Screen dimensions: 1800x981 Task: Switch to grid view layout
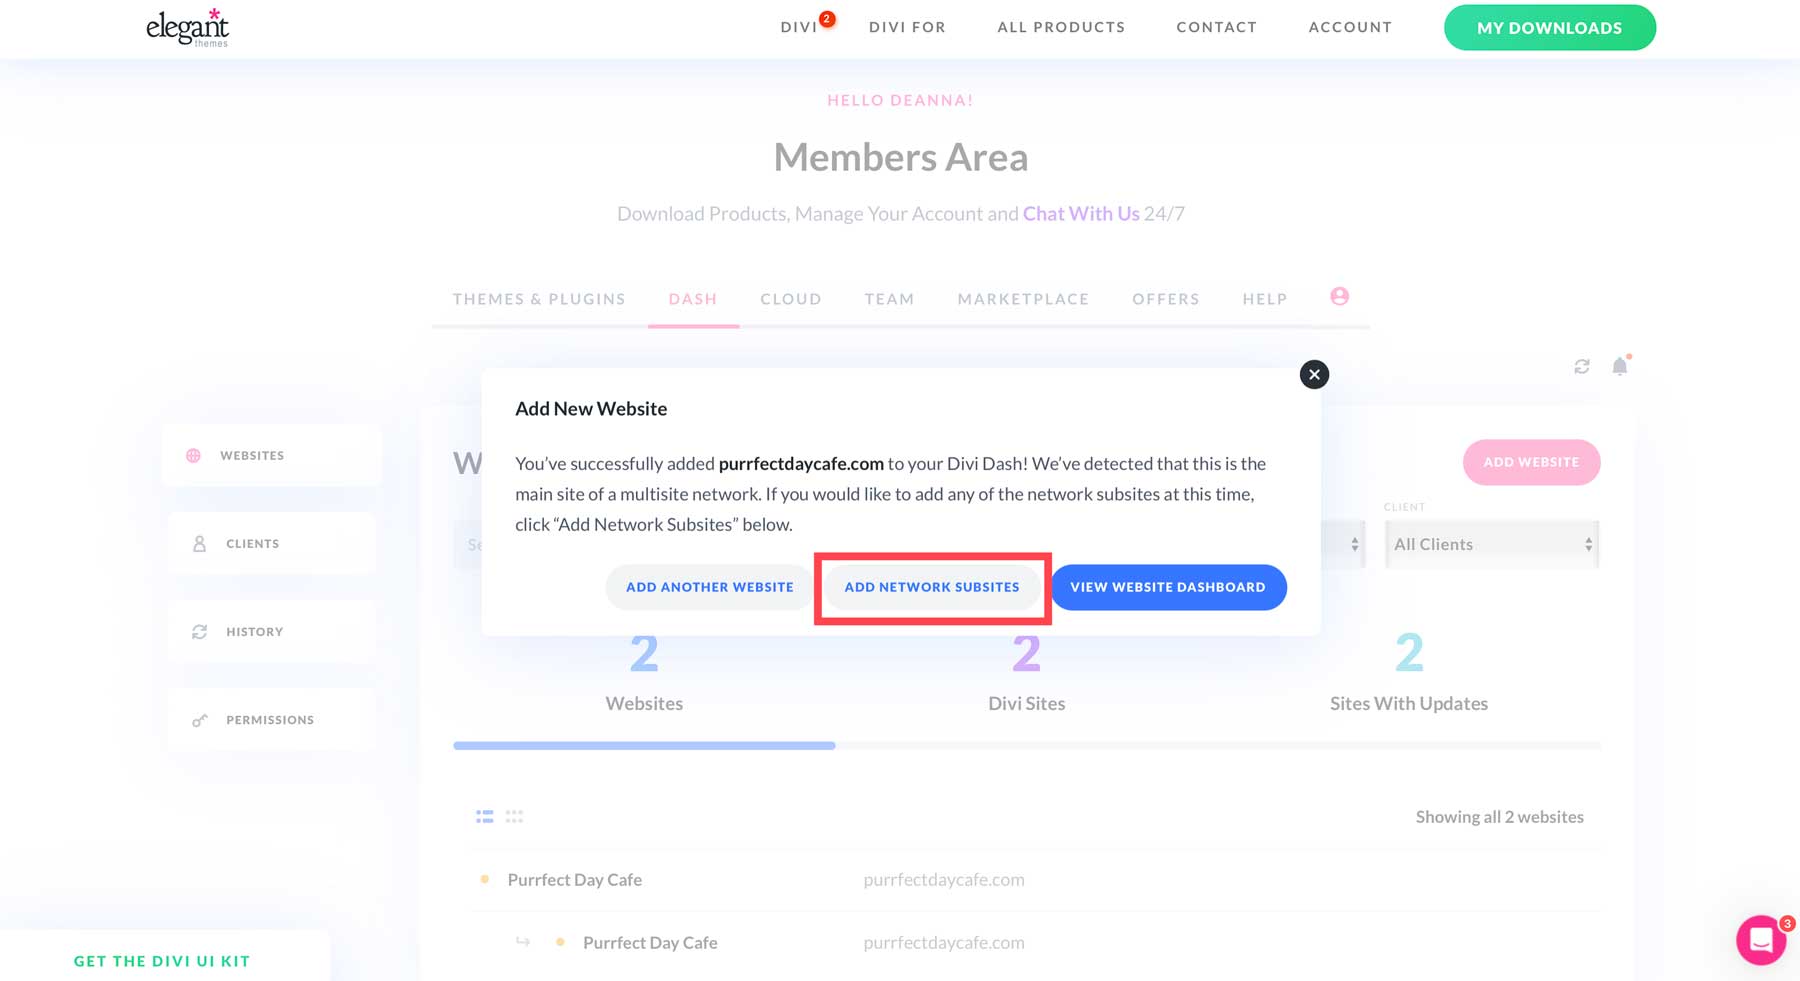pos(515,816)
